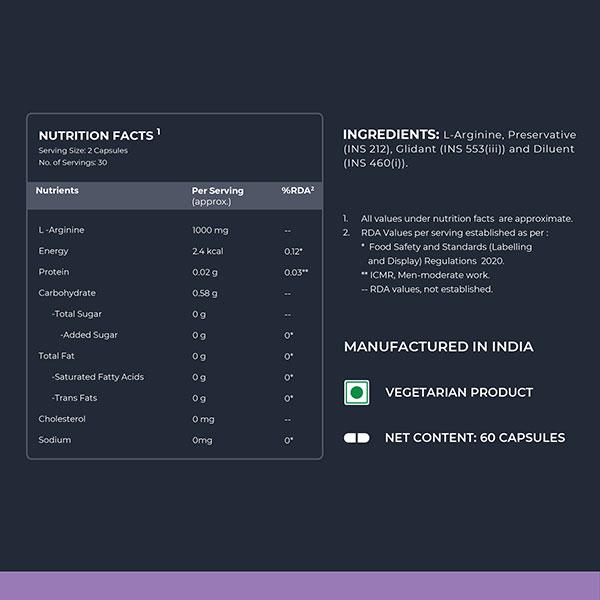This screenshot has height=600, width=600.
Task: Click the green vegetarian symbol icon
Action: (354, 392)
